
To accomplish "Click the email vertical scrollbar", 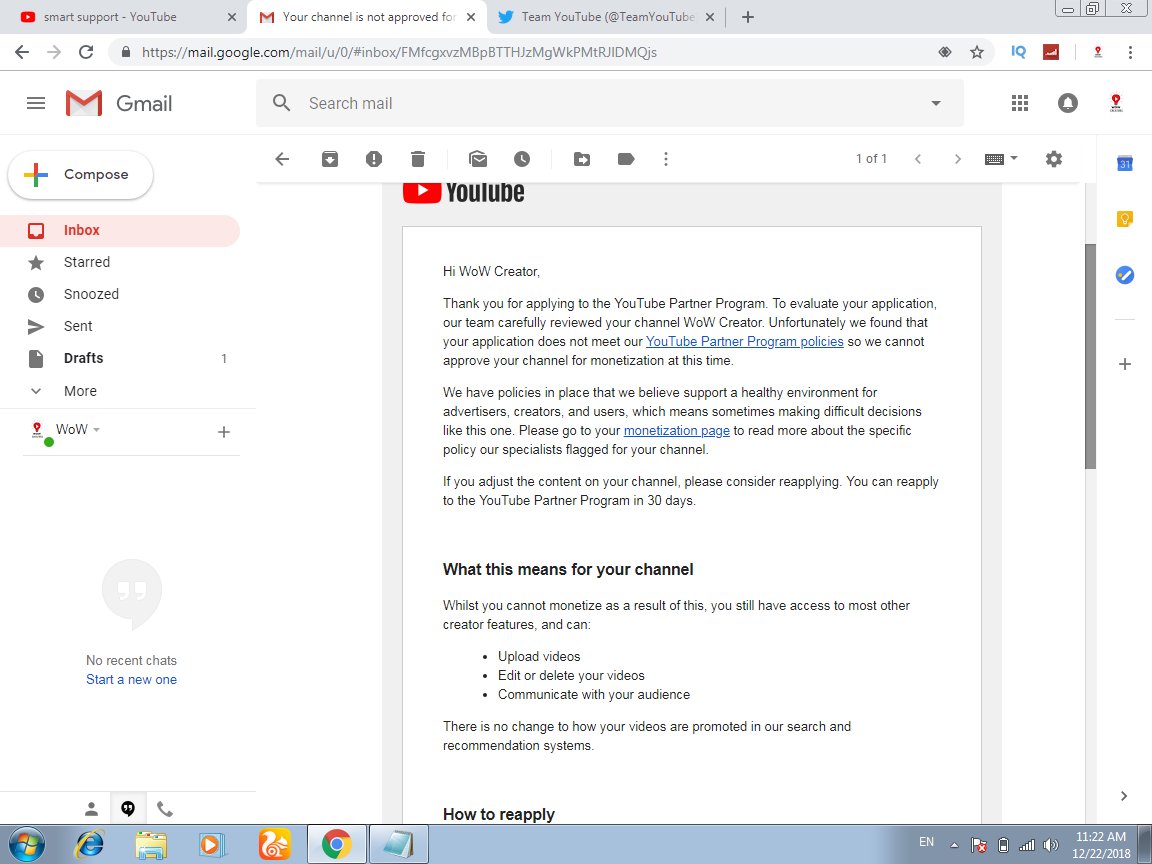I will [1091, 356].
